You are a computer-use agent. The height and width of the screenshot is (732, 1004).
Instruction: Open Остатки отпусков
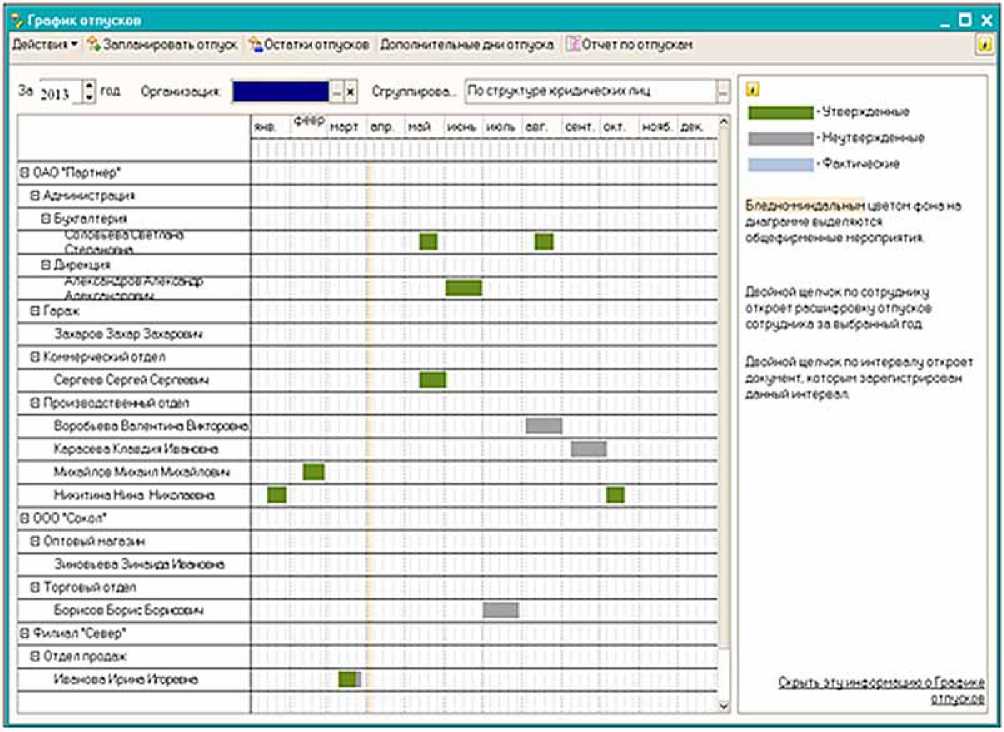tap(310, 45)
